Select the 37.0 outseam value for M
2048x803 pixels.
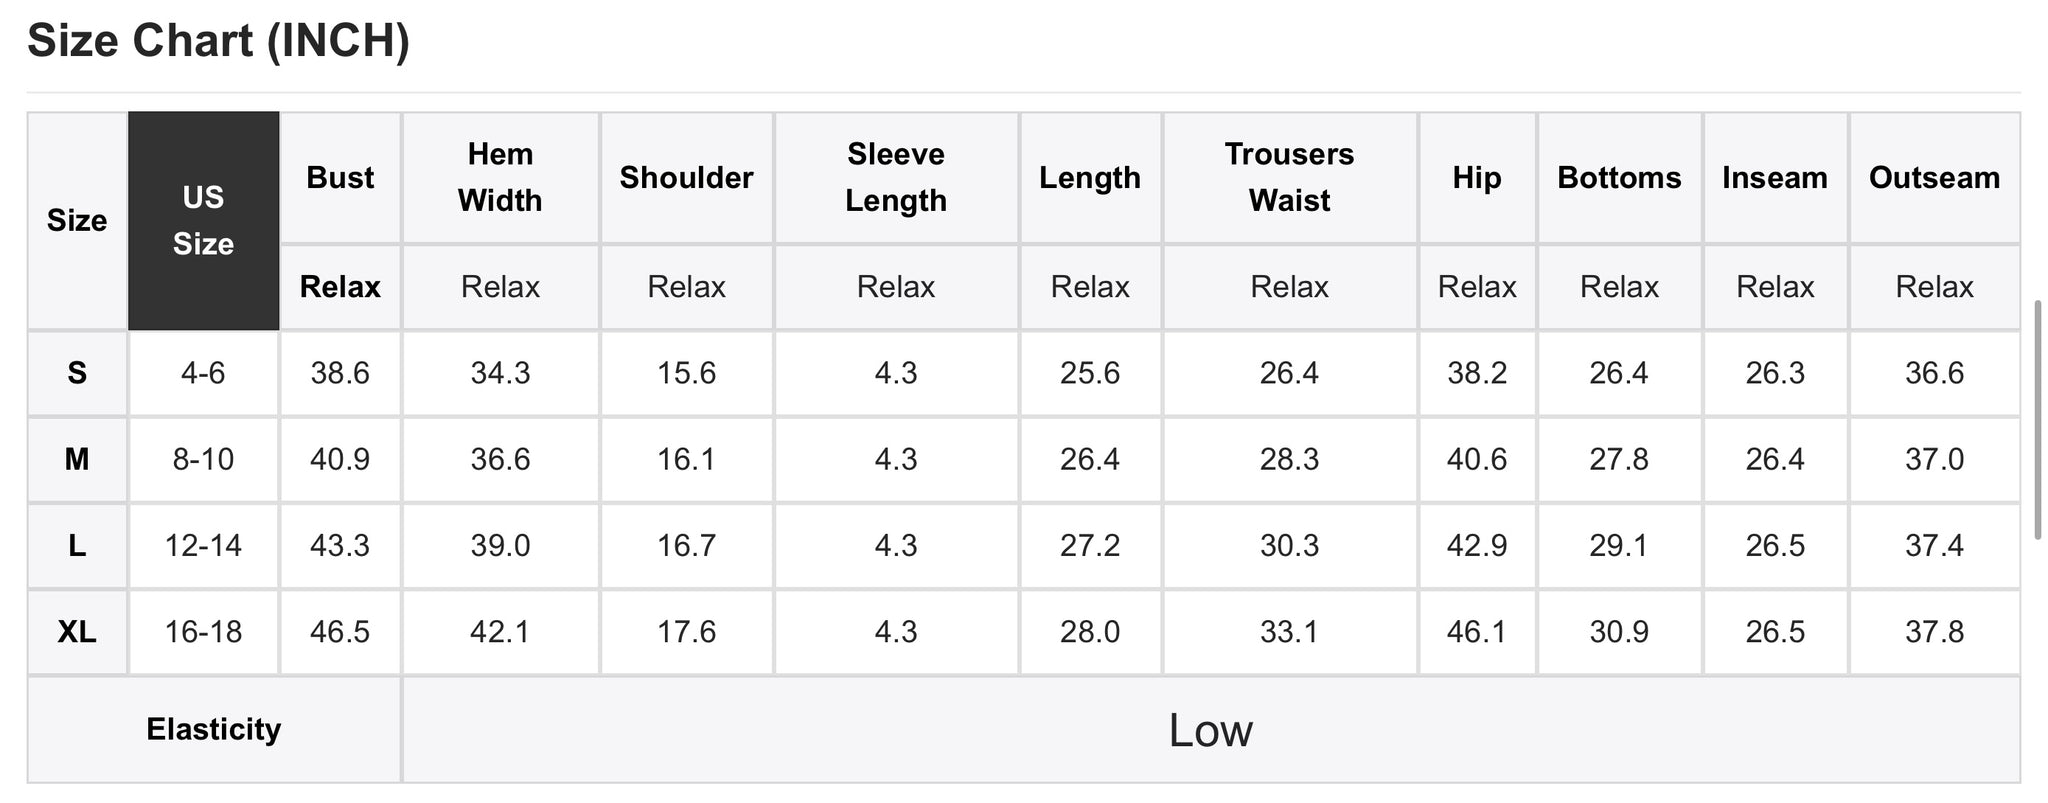coord(1934,459)
